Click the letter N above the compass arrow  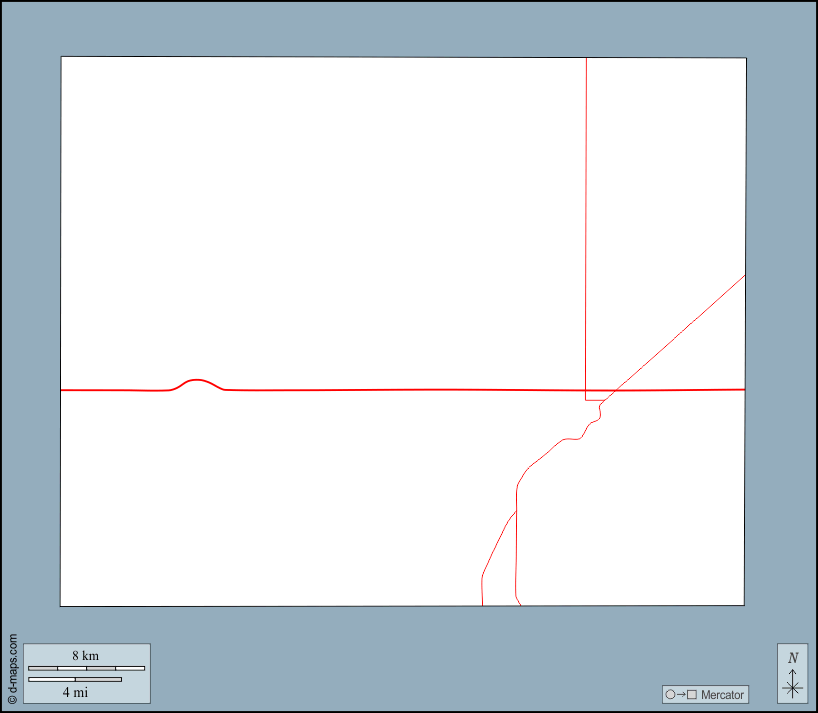tap(793, 658)
